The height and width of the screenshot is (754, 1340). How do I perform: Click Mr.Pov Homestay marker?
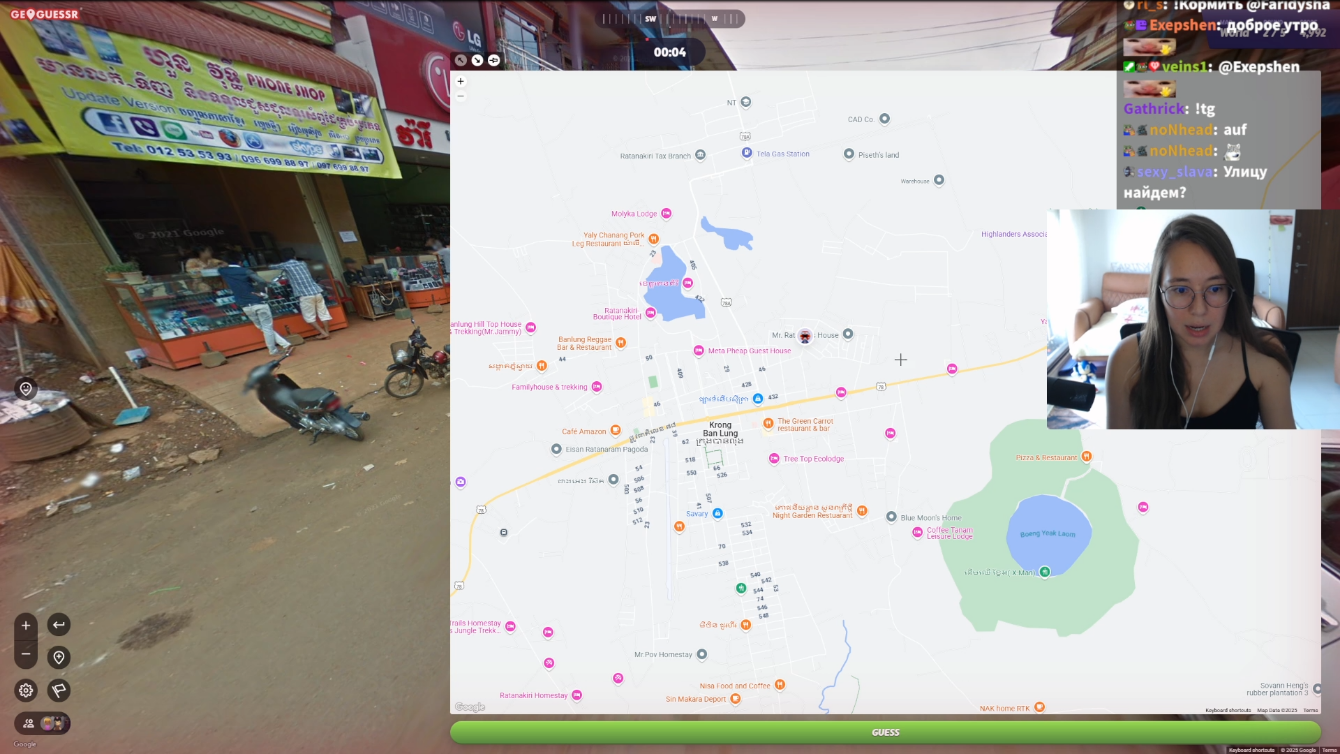[701, 654]
